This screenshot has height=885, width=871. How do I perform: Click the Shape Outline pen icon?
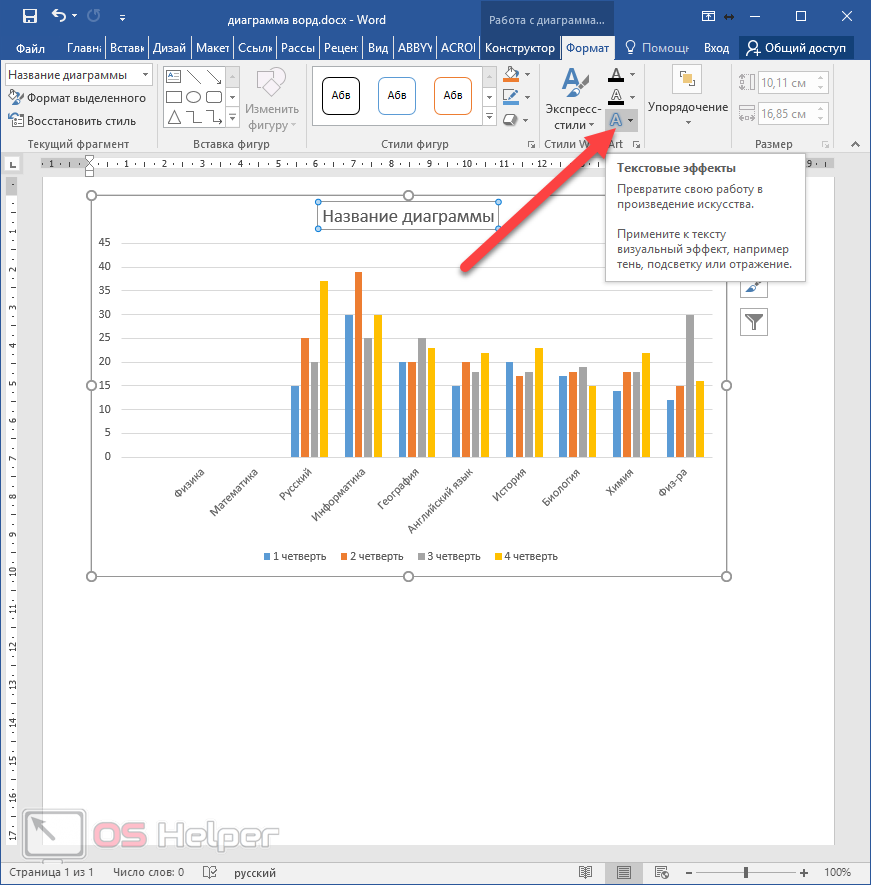coord(511,97)
